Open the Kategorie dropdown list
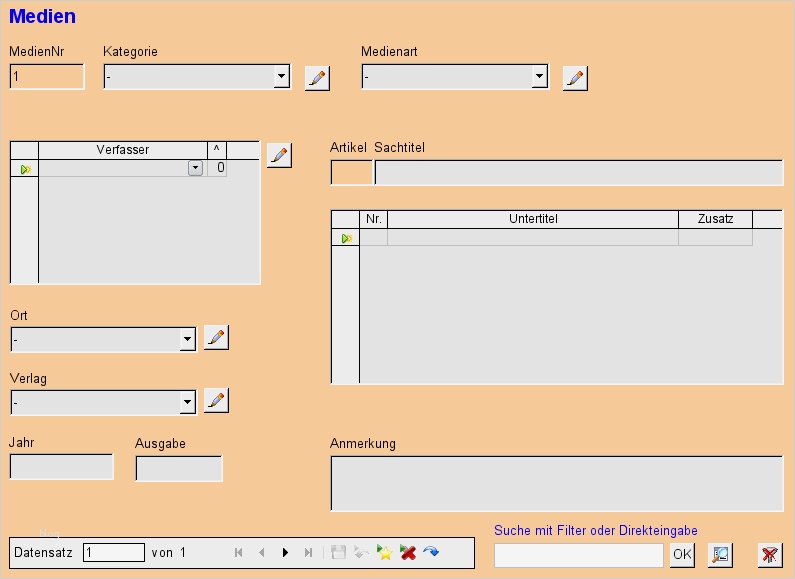Viewport: 795px width, 579px height. pyautogui.click(x=281, y=77)
